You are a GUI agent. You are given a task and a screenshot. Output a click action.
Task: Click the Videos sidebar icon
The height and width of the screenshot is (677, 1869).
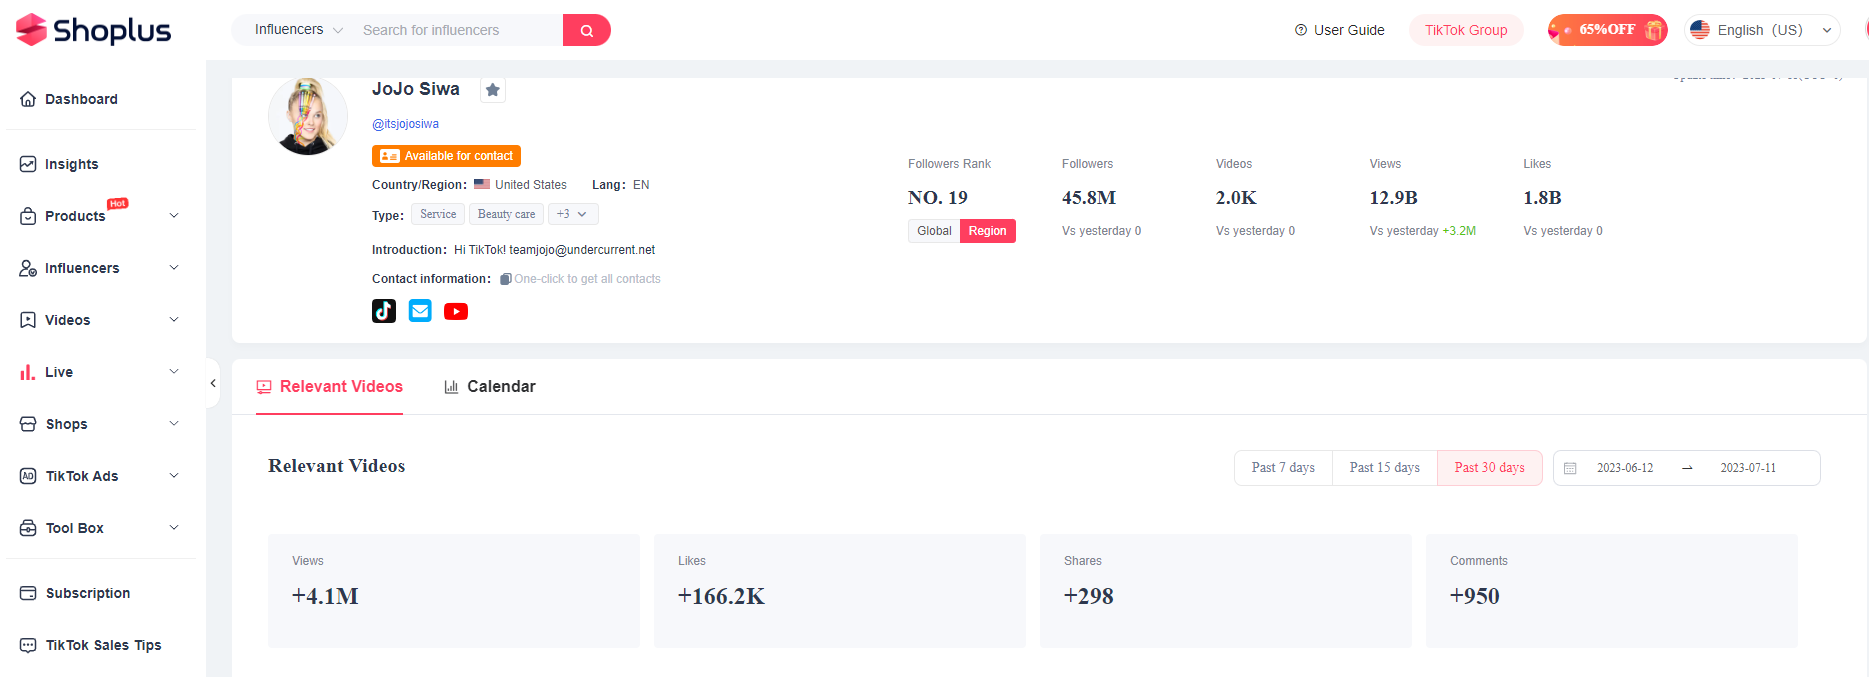coord(28,320)
